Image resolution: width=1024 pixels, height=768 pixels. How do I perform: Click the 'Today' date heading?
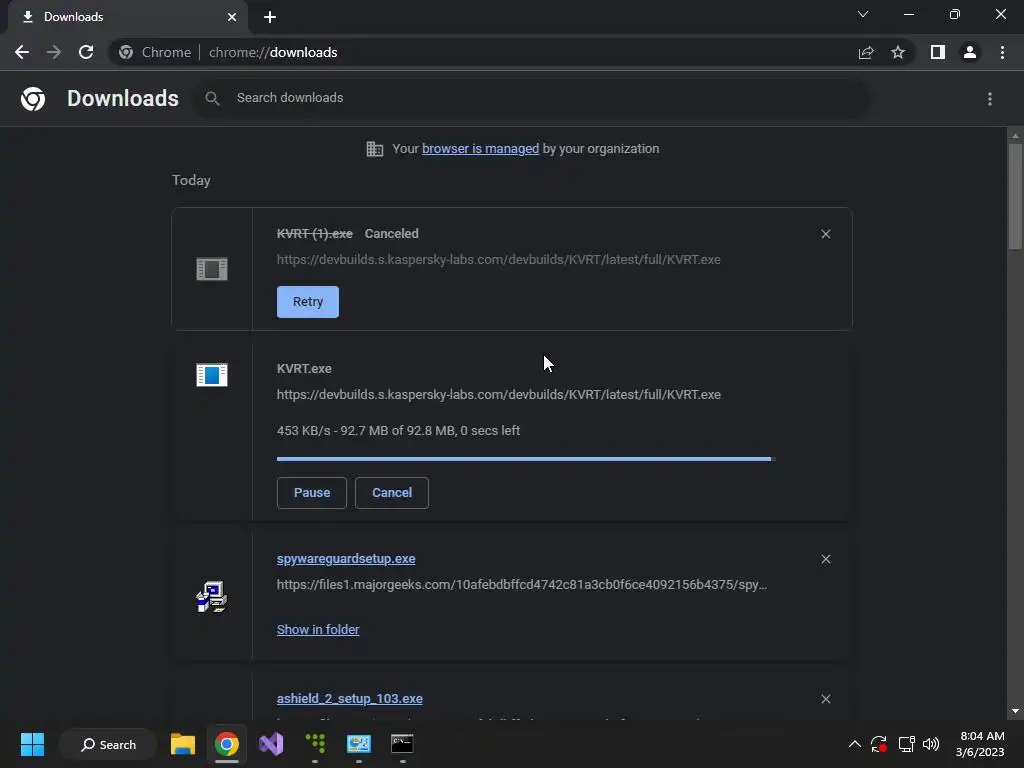(191, 180)
